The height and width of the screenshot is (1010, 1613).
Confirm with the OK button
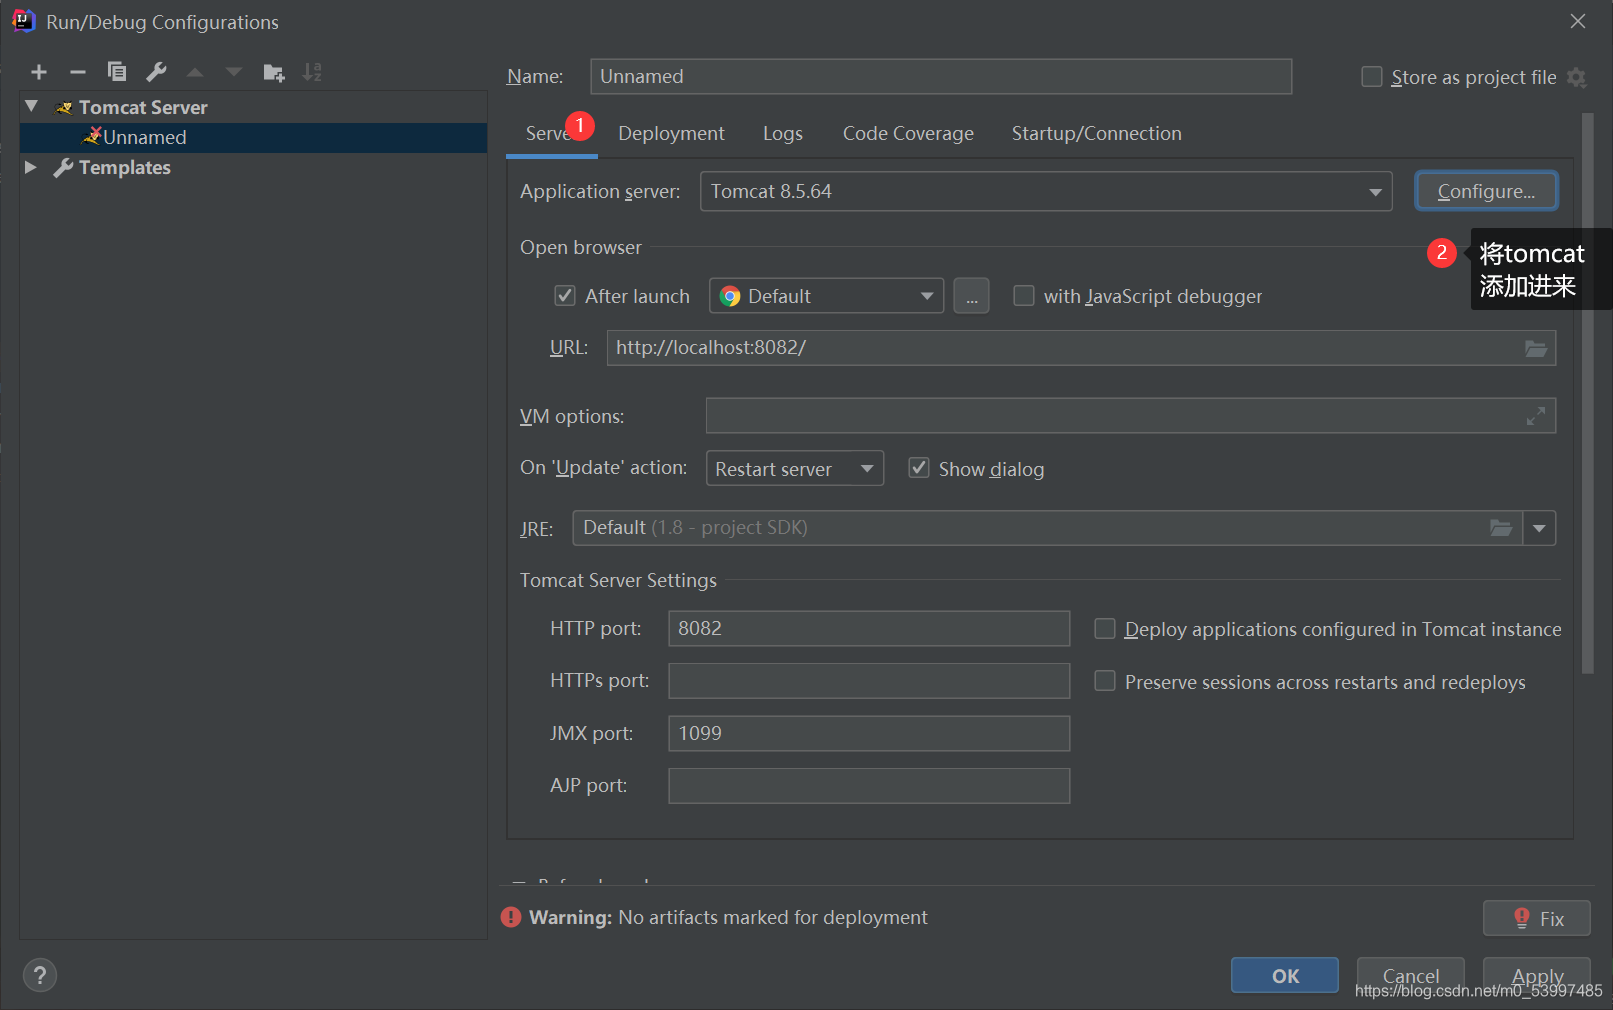[1285, 975]
